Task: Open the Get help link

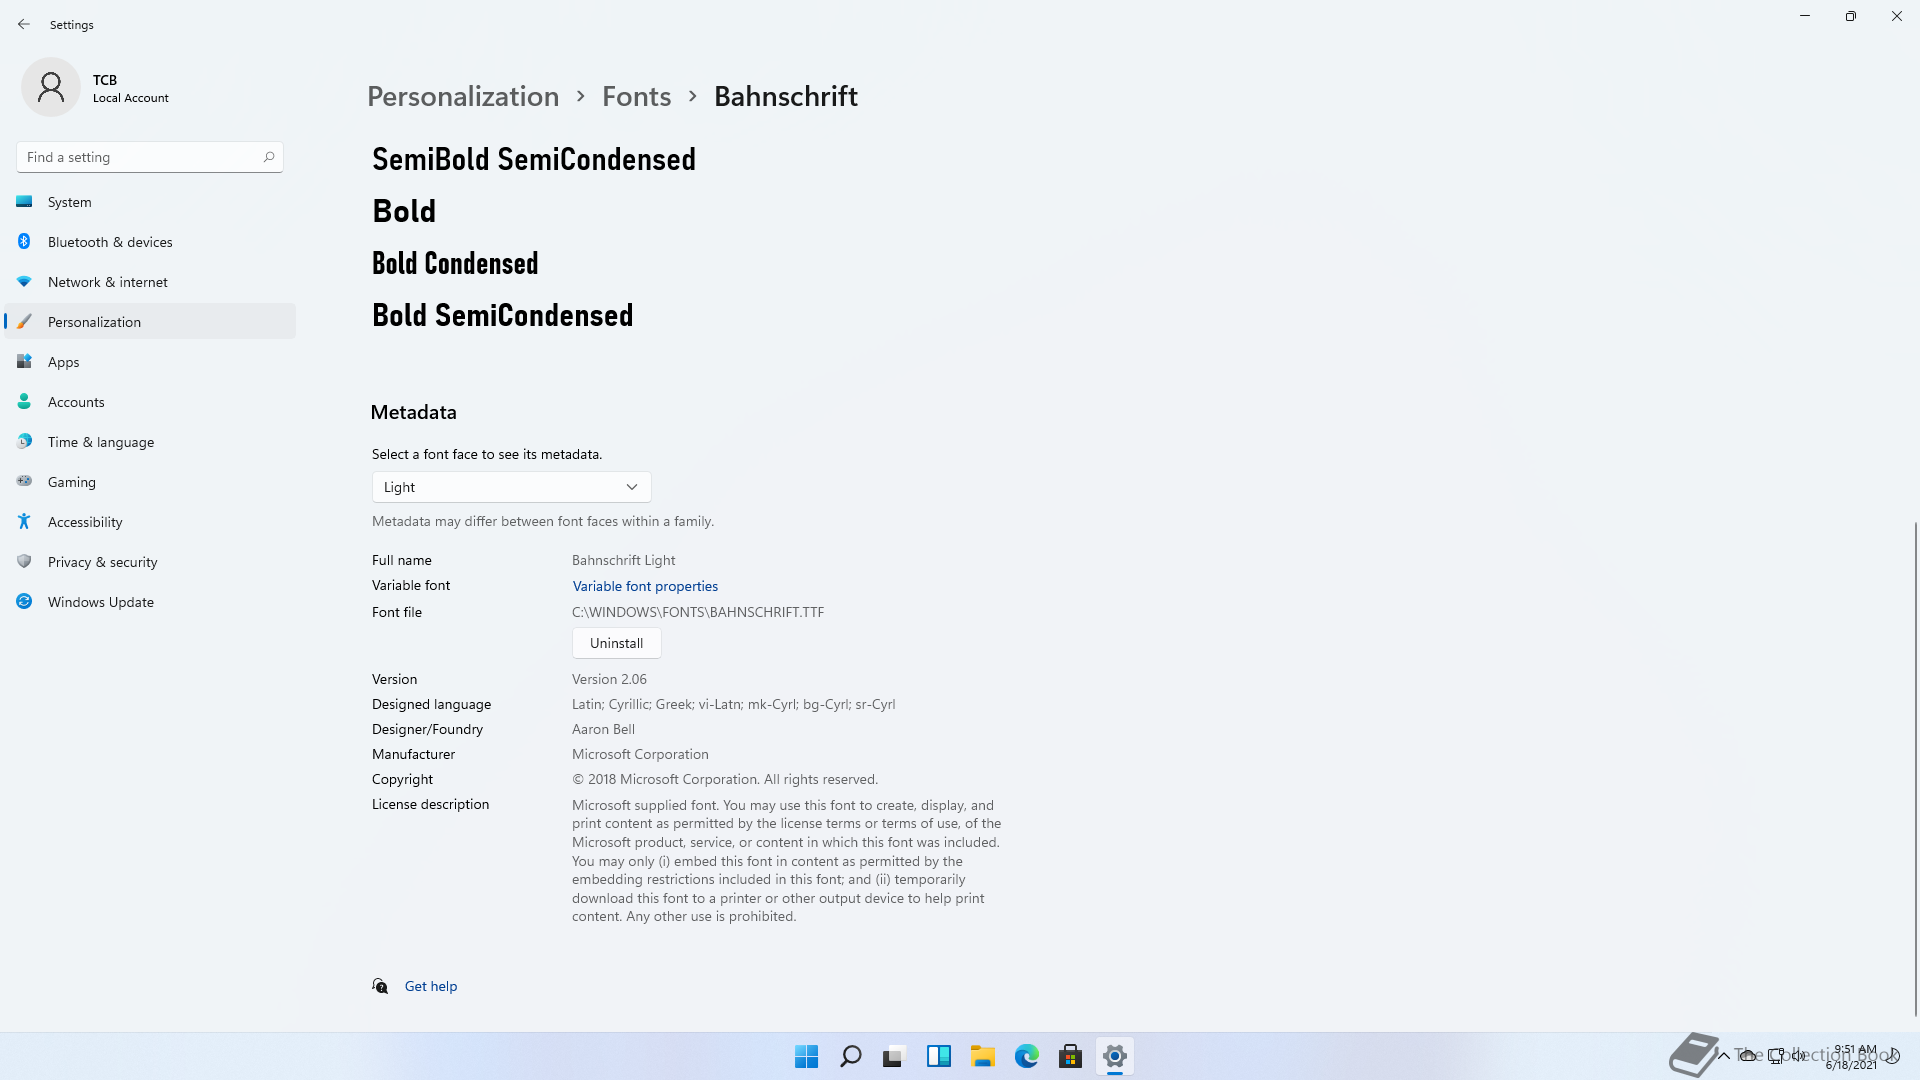Action: pyautogui.click(x=431, y=986)
